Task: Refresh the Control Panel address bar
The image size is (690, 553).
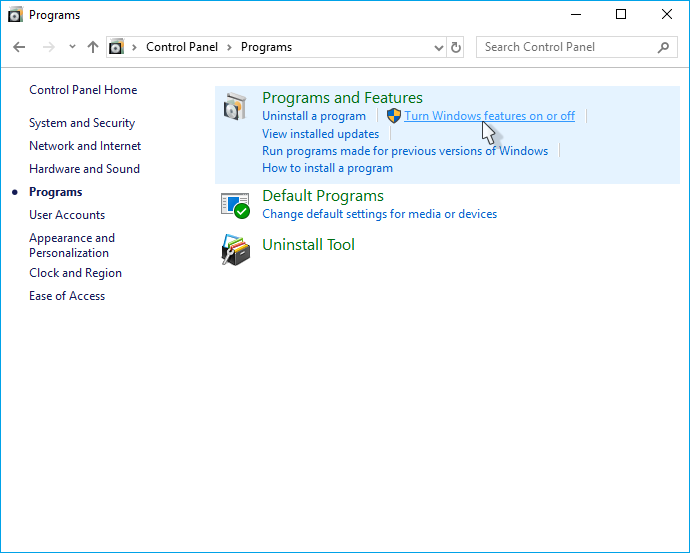Action: [x=457, y=47]
